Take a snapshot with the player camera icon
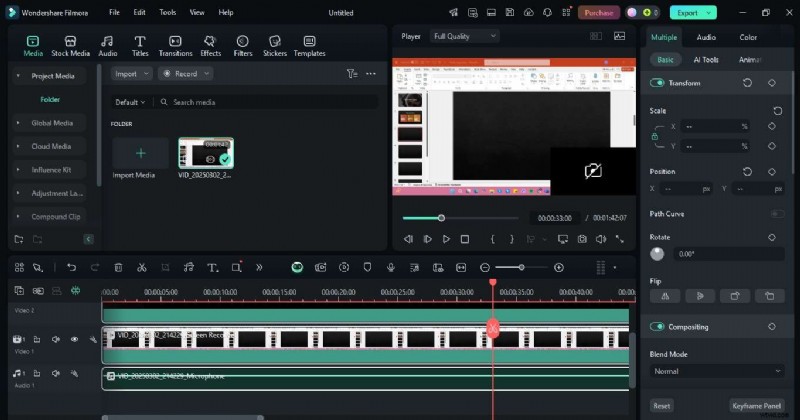This screenshot has height=420, width=800. [581, 239]
